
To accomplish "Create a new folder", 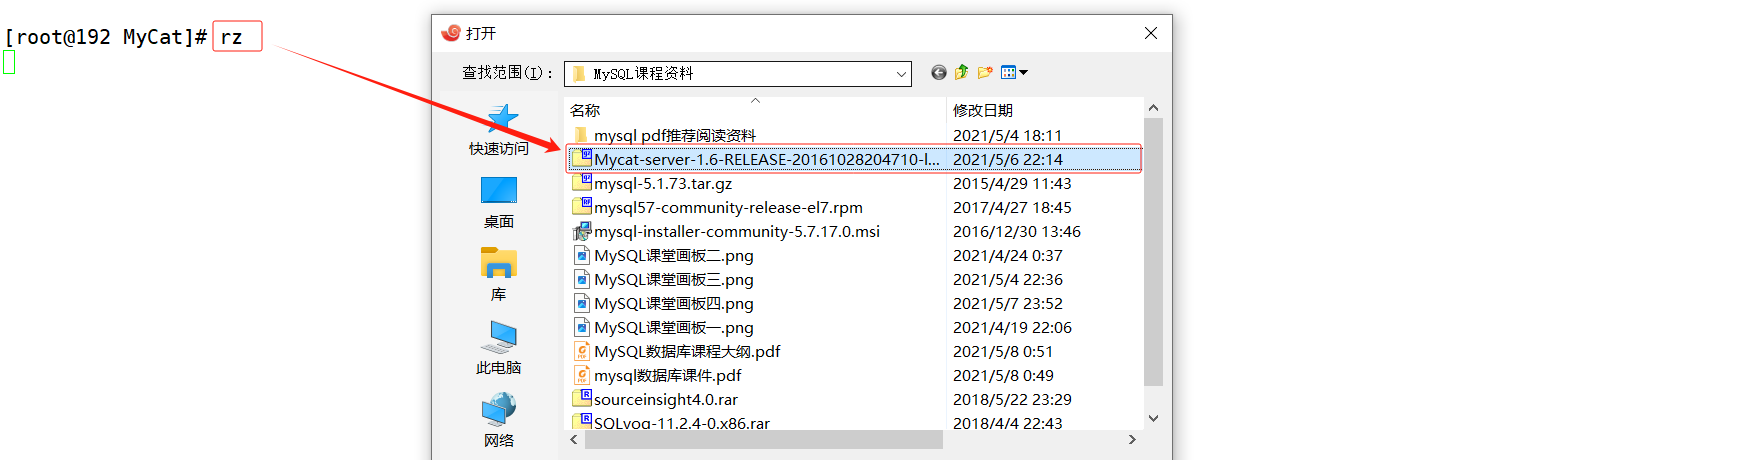I will click(x=985, y=72).
